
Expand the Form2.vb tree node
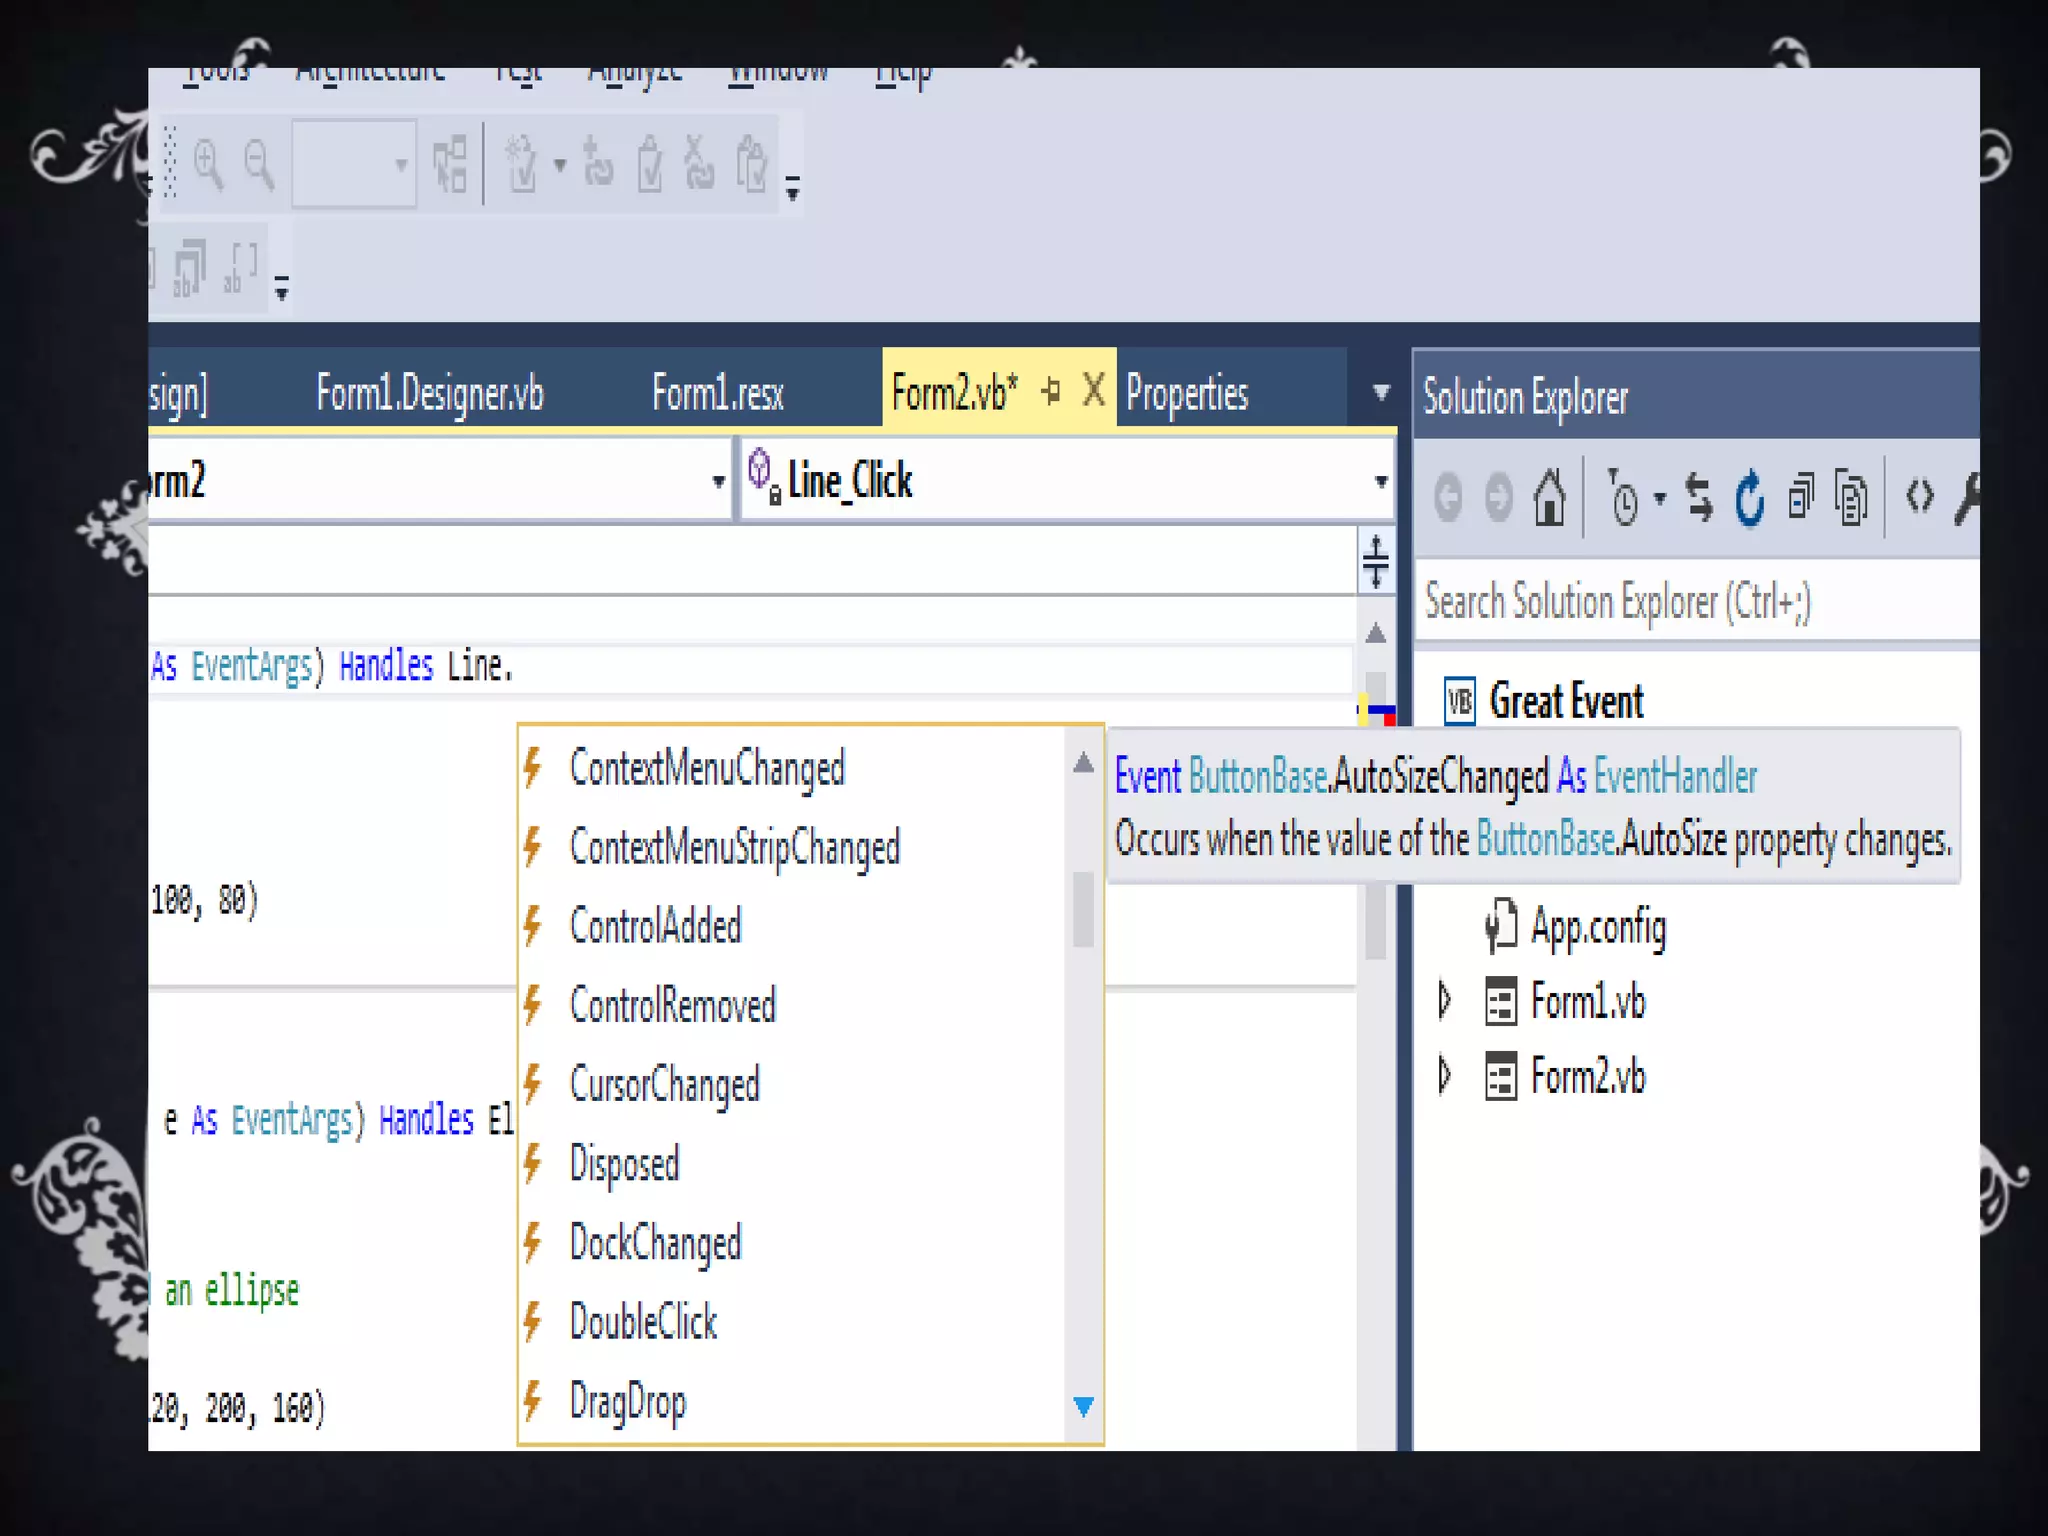pyautogui.click(x=1444, y=1075)
